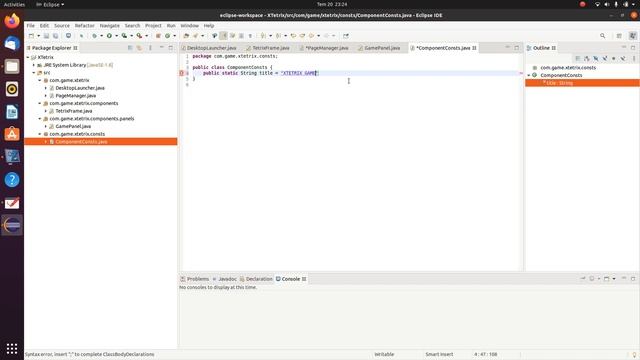This screenshot has height=360, width=640.
Task: Toggle Mark Occurrences in toolbar
Action: pos(224,36)
